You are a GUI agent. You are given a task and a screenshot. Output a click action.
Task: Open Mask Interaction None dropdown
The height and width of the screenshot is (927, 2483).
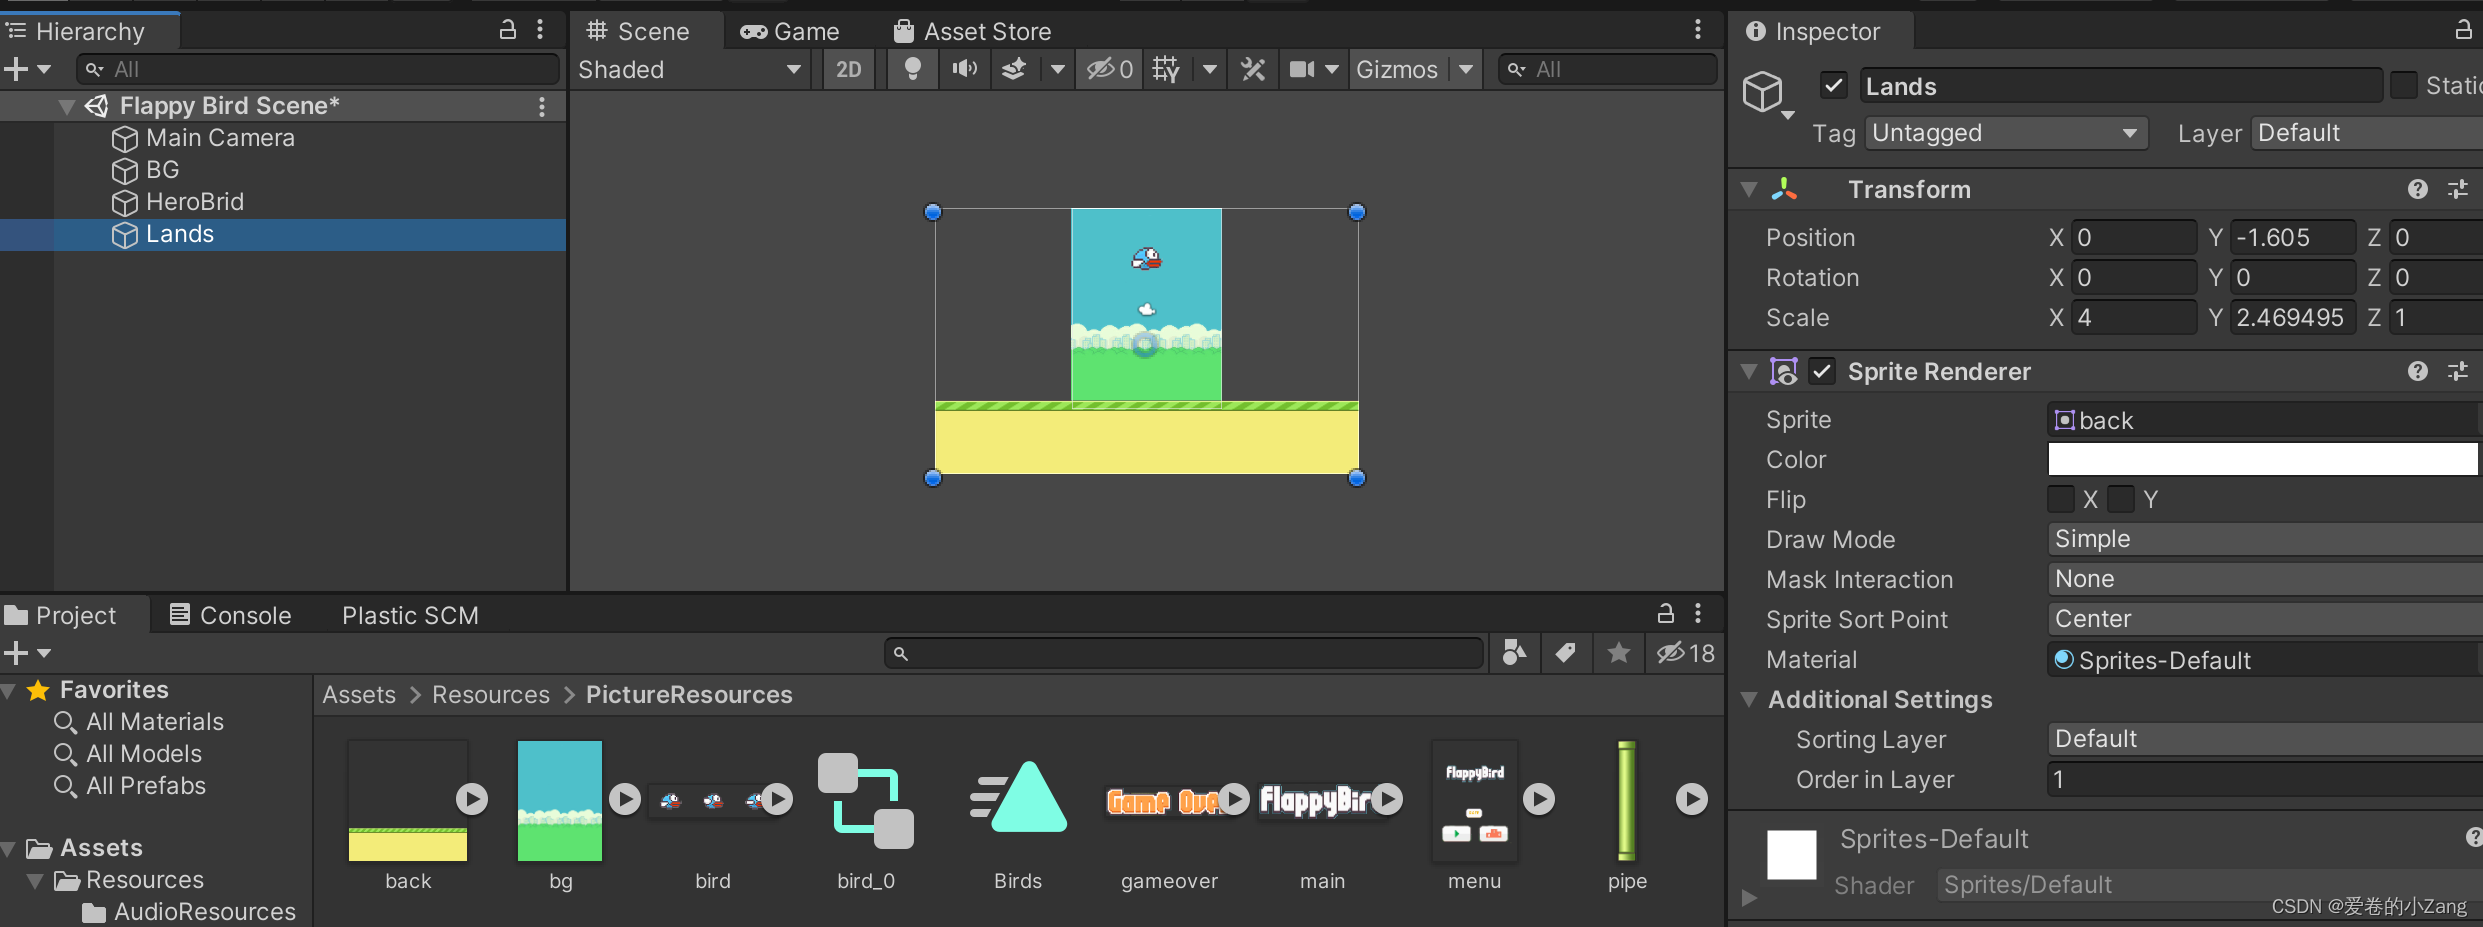2265,579
